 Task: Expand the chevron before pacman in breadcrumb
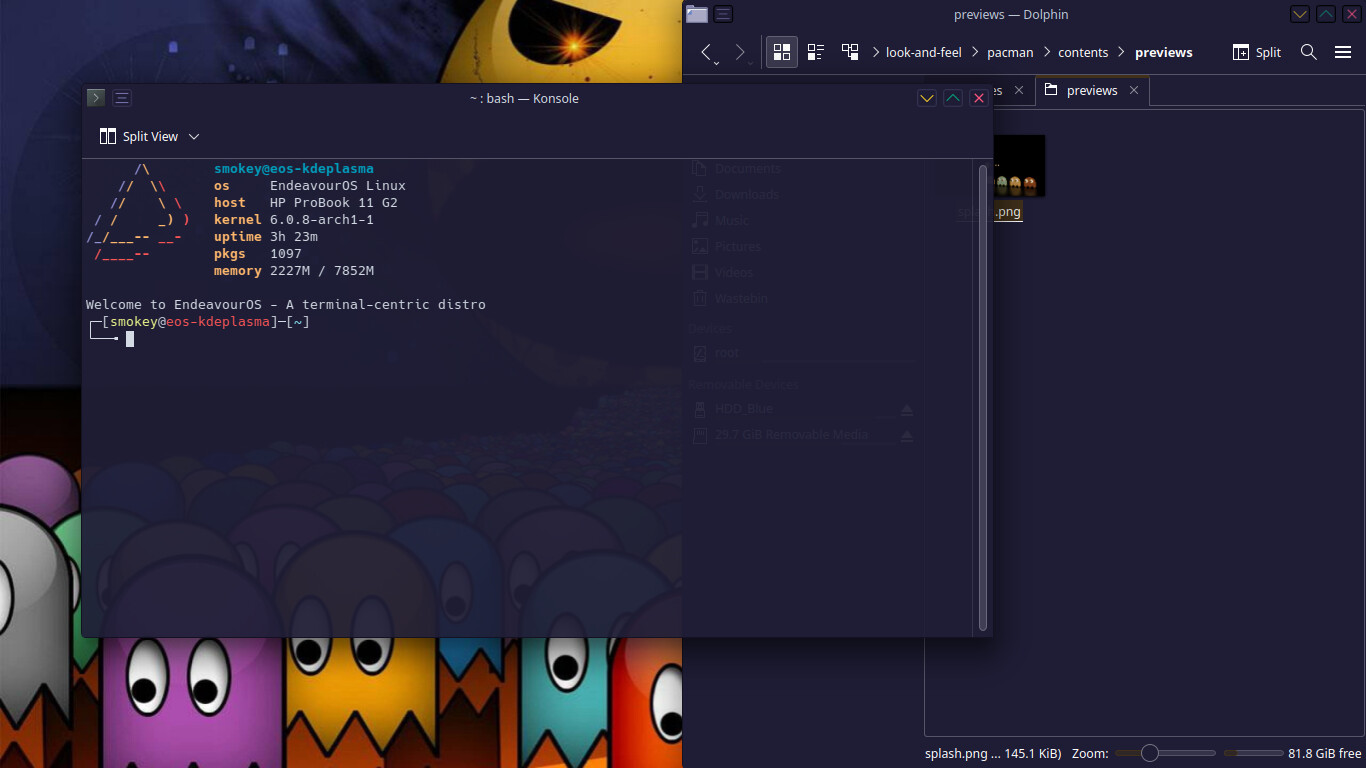pos(977,52)
